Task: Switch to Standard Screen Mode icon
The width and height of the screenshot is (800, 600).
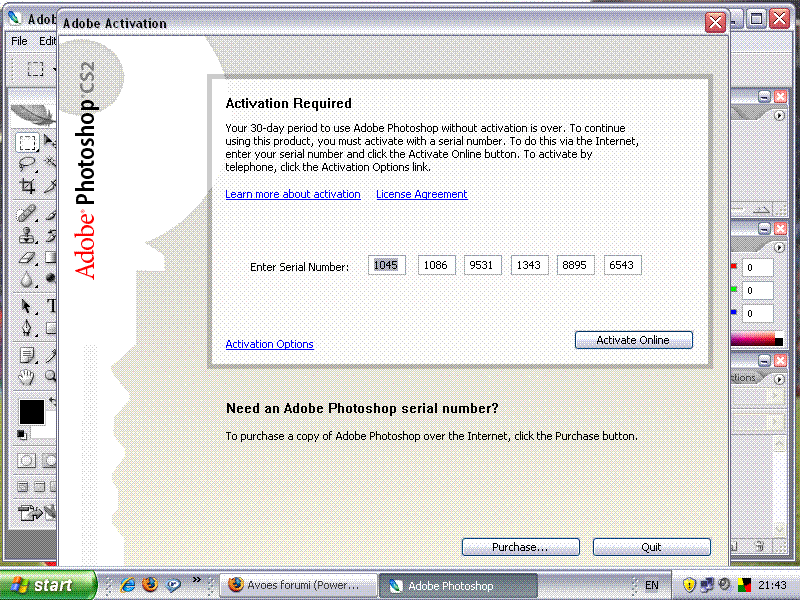Action: click(22, 487)
